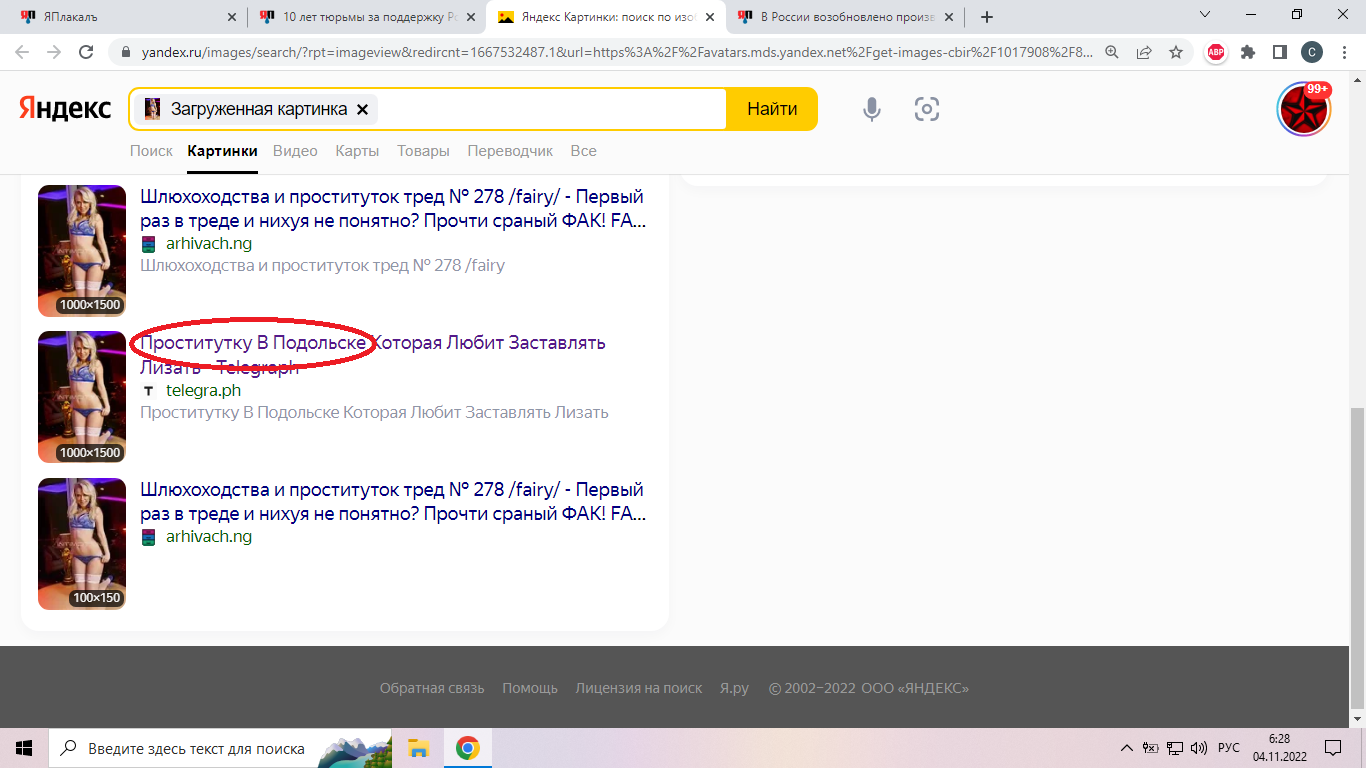Close the Яндекс Картинки tab

click(x=710, y=17)
